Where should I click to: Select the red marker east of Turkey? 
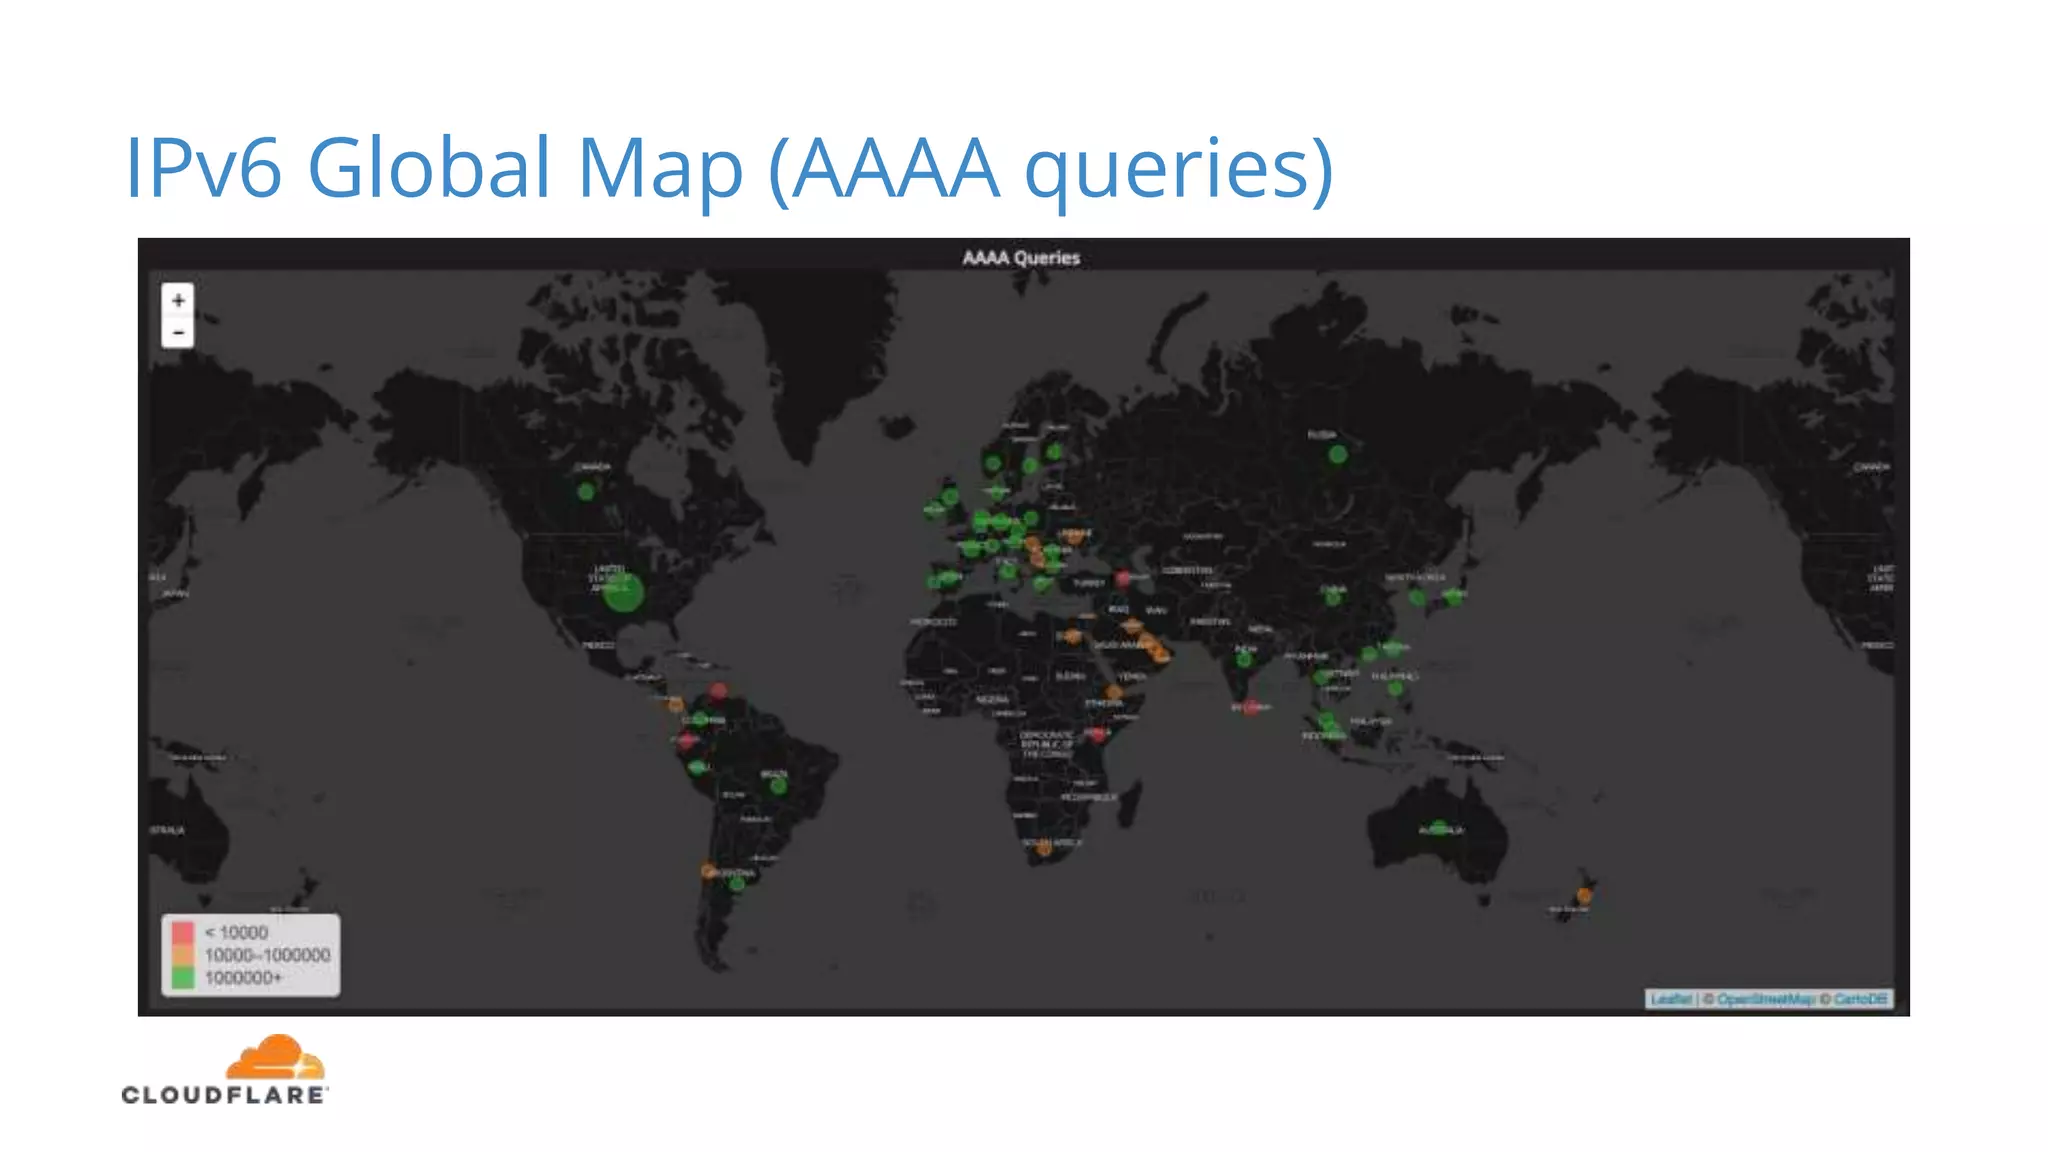pos(1122,579)
